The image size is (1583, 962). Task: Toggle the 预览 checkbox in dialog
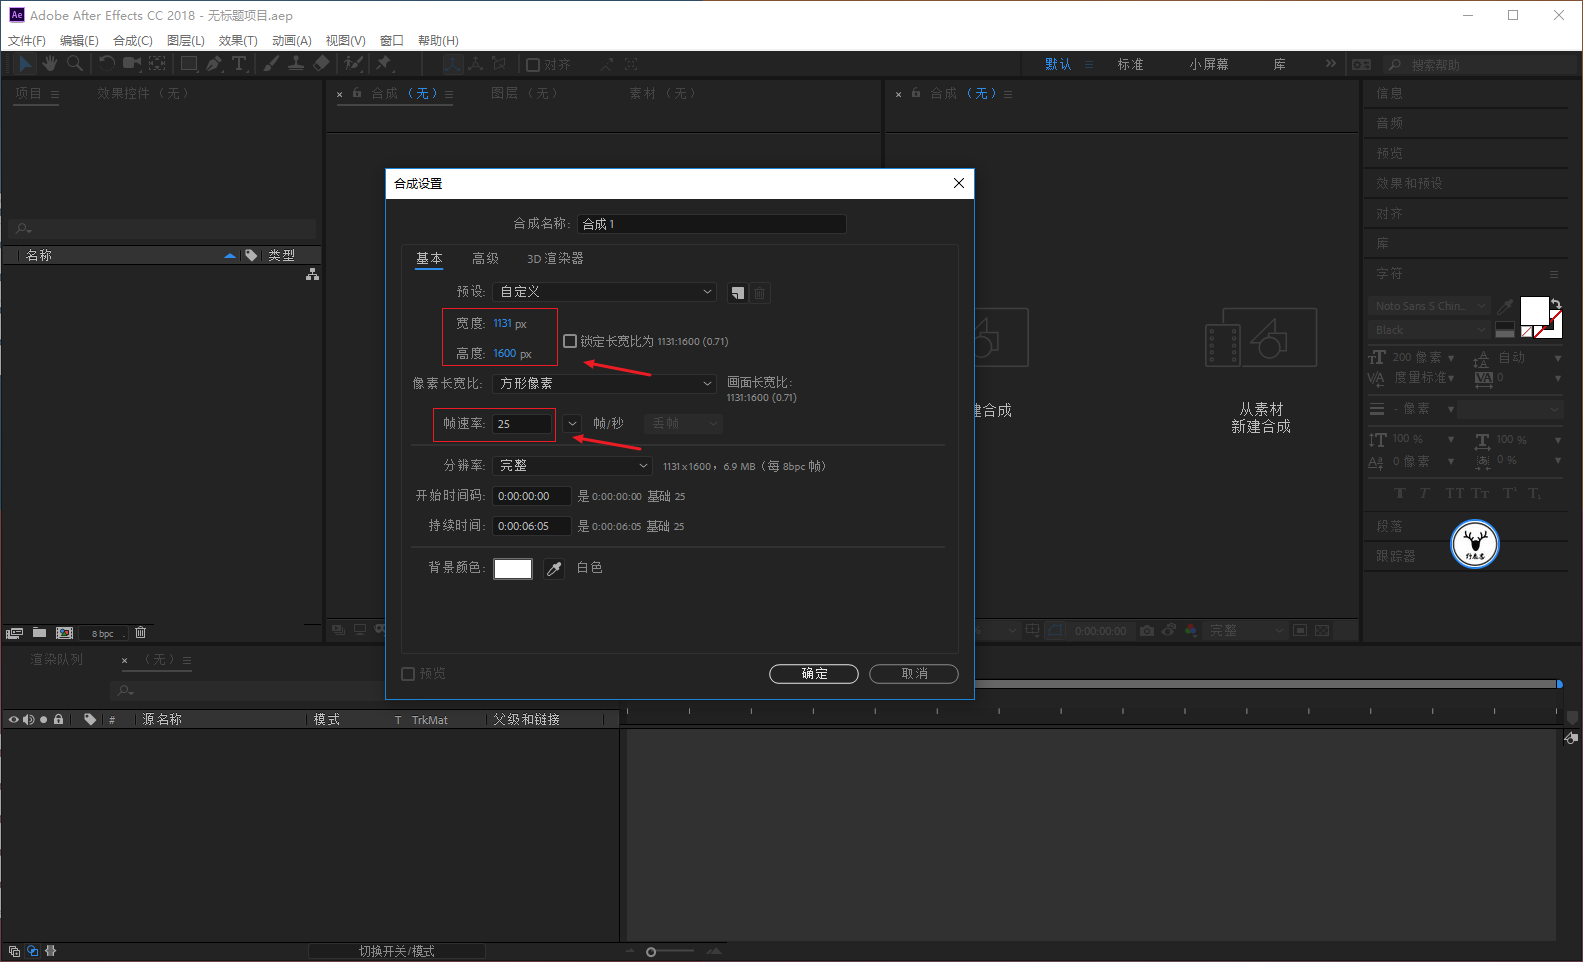click(x=408, y=674)
